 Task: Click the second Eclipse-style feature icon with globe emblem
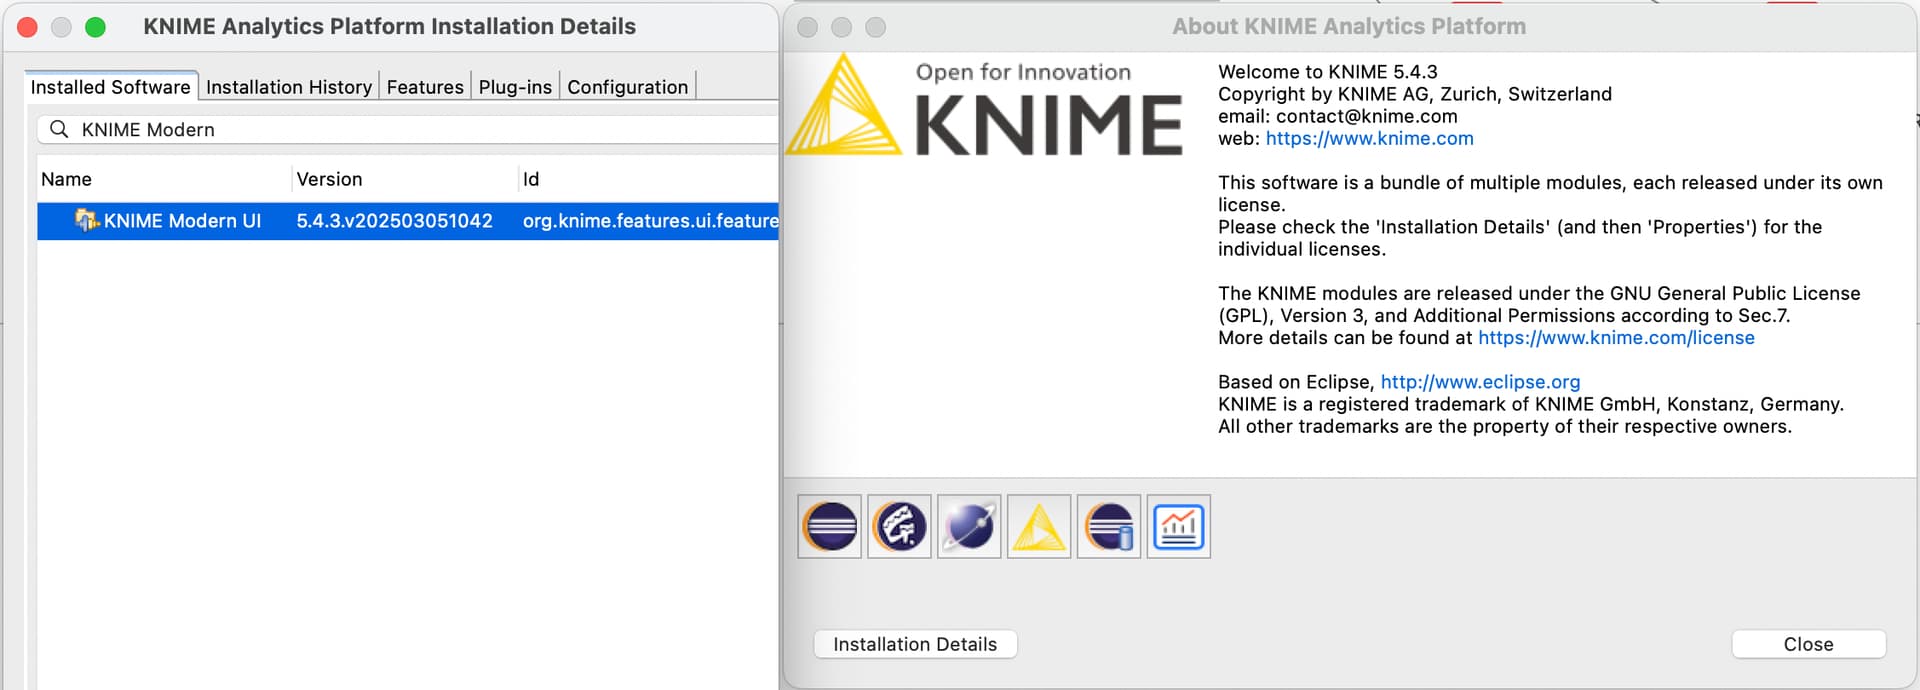point(899,526)
